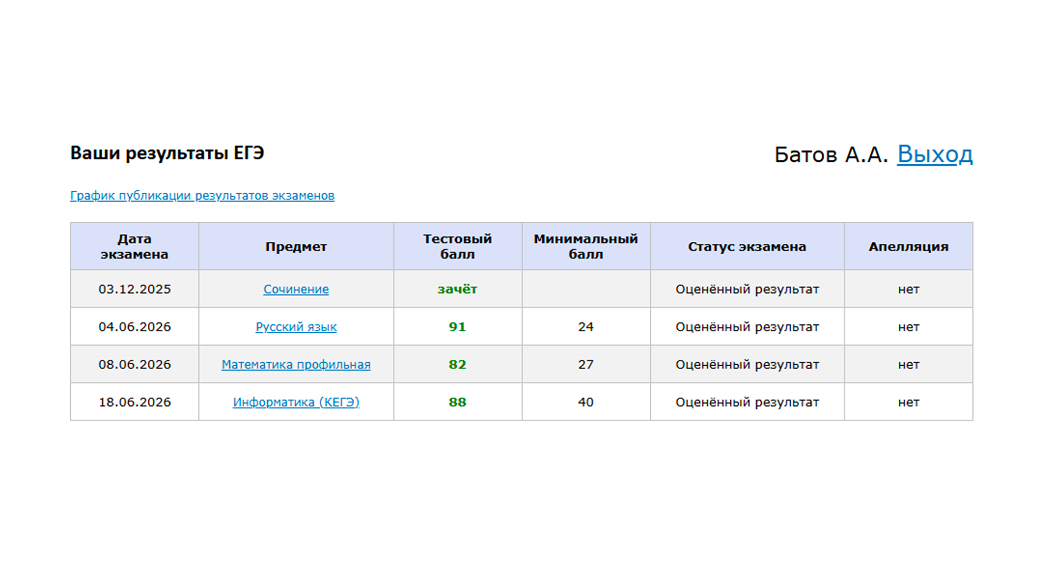Click the minimum score 27
Image resolution: width=1040 pixels, height=562 pixels.
click(x=586, y=365)
